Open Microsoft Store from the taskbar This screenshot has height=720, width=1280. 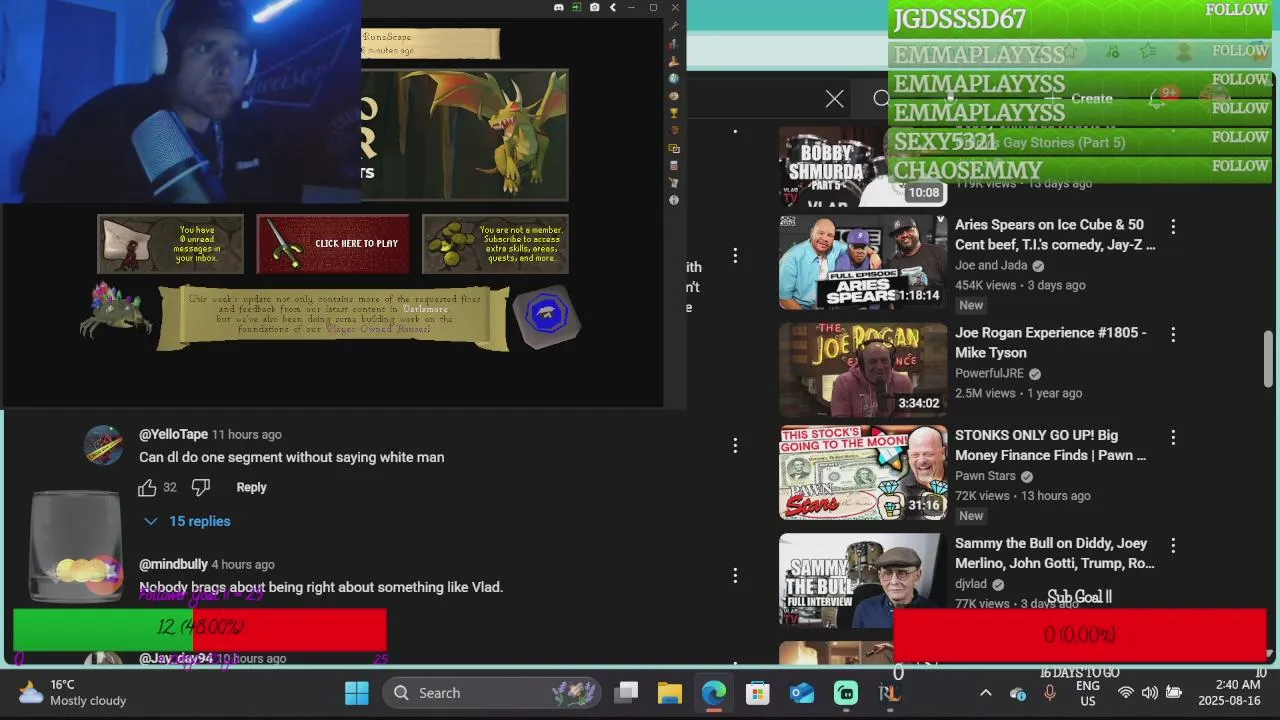(x=758, y=693)
